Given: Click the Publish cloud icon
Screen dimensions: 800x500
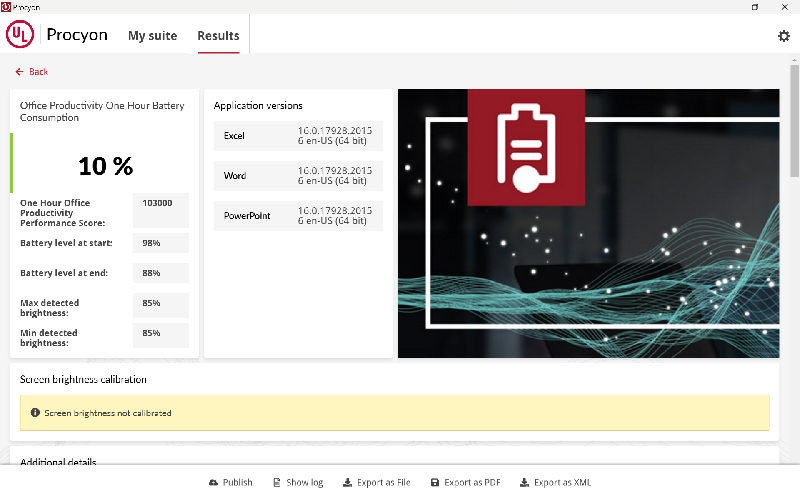Looking at the screenshot, I should click(213, 482).
